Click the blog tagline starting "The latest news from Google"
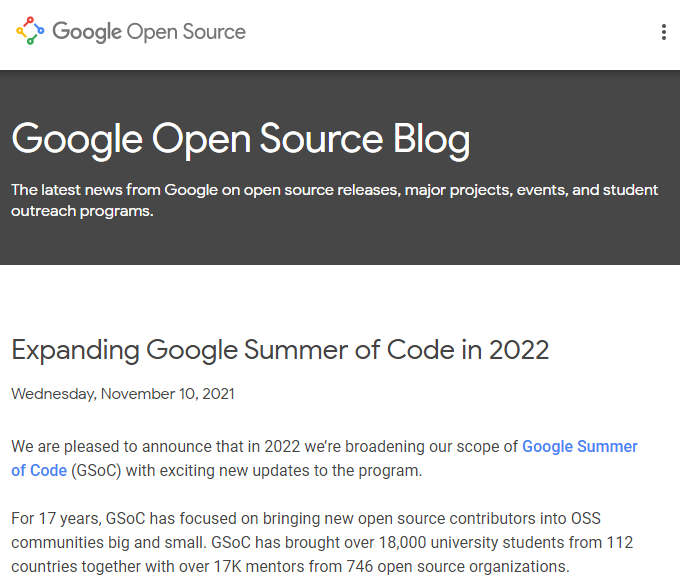 point(334,190)
